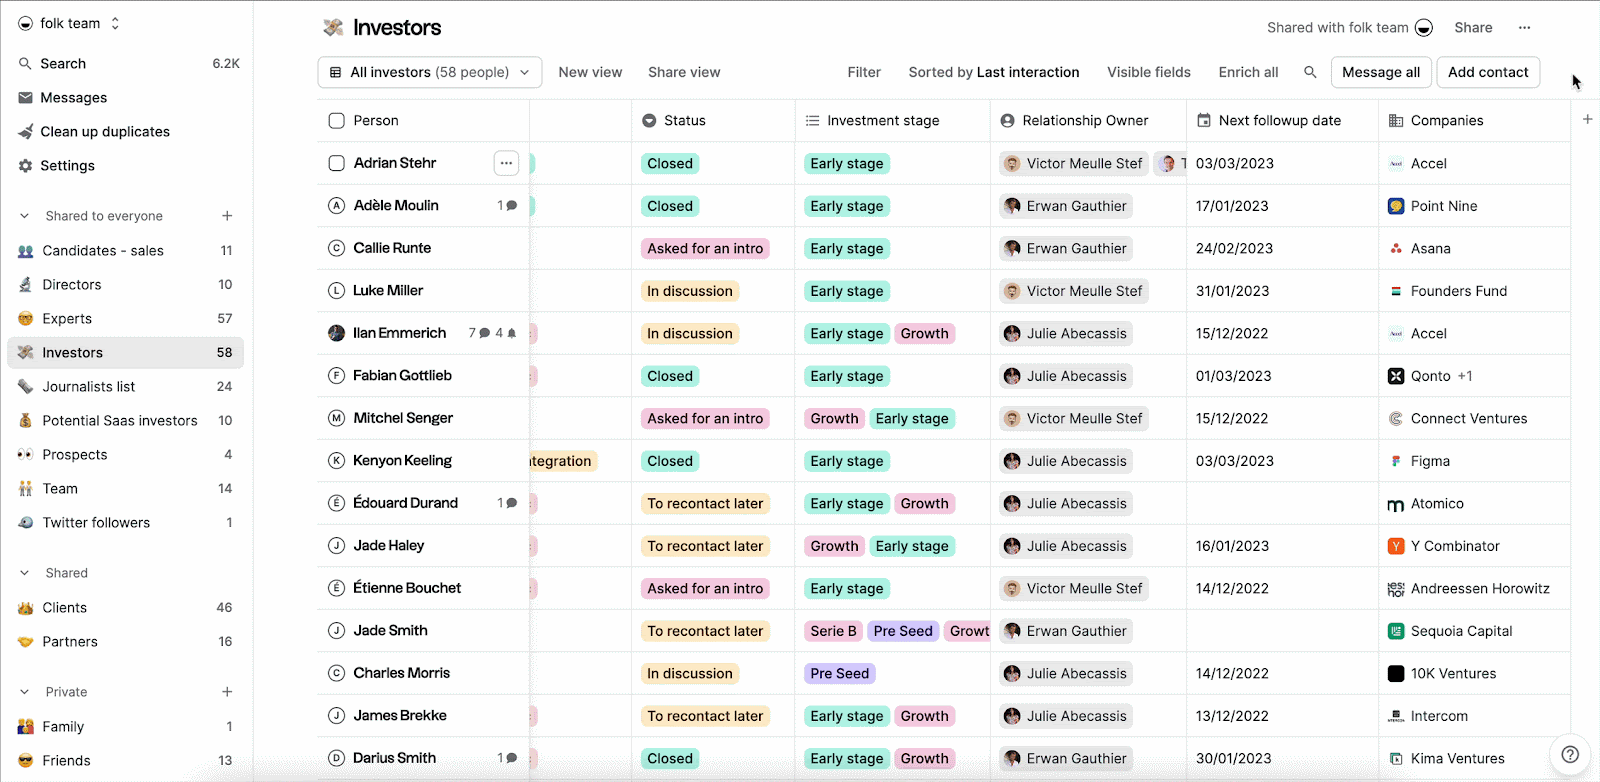Open the three-dots menu beside Share

(x=1524, y=28)
